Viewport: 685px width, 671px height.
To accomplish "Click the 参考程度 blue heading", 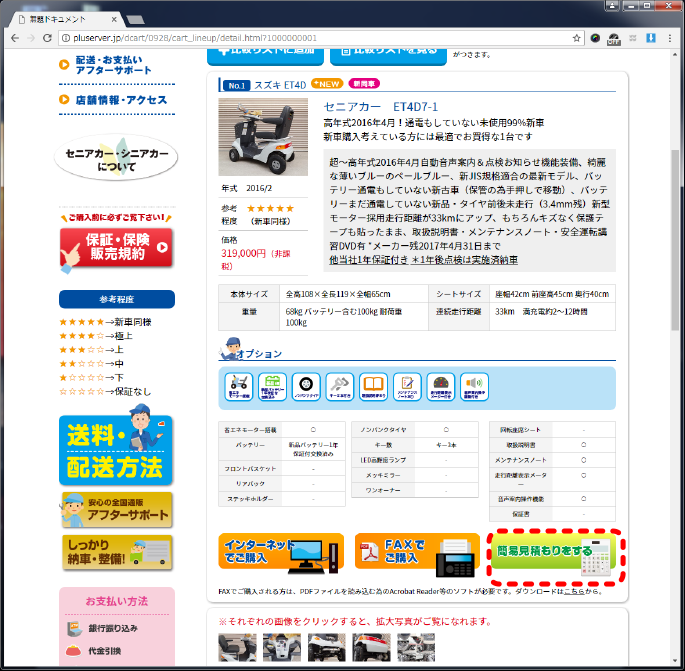I will click(x=117, y=299).
